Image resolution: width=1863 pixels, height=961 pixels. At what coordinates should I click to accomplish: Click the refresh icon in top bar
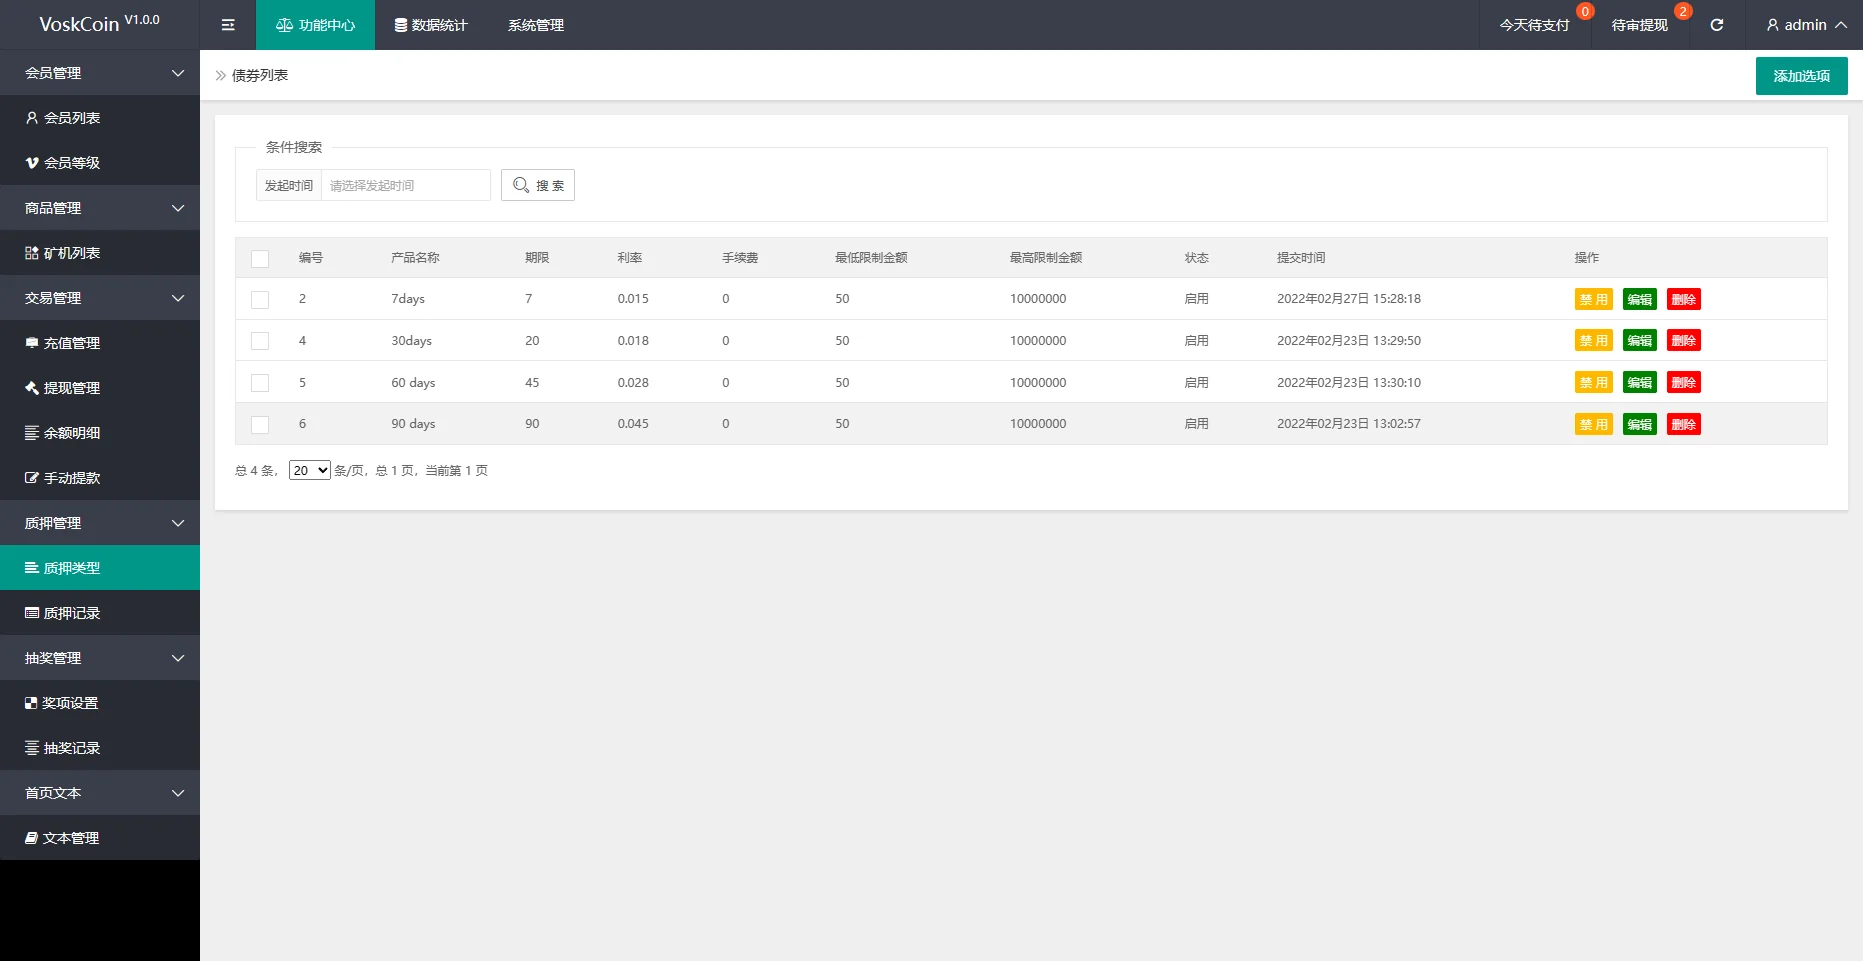1716,25
